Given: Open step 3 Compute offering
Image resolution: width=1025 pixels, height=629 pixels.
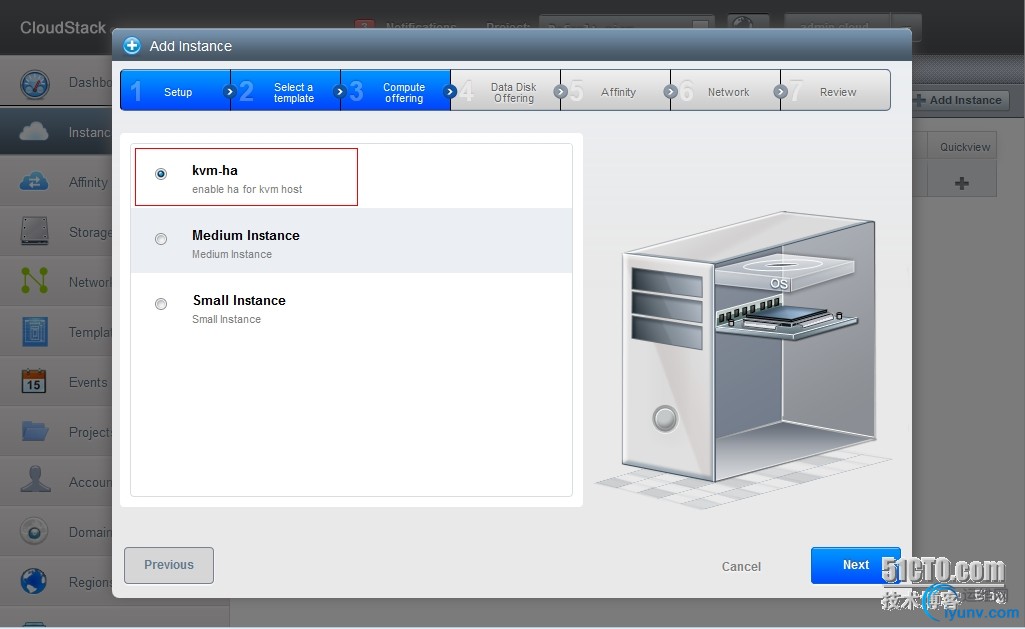Looking at the screenshot, I should pos(395,90).
